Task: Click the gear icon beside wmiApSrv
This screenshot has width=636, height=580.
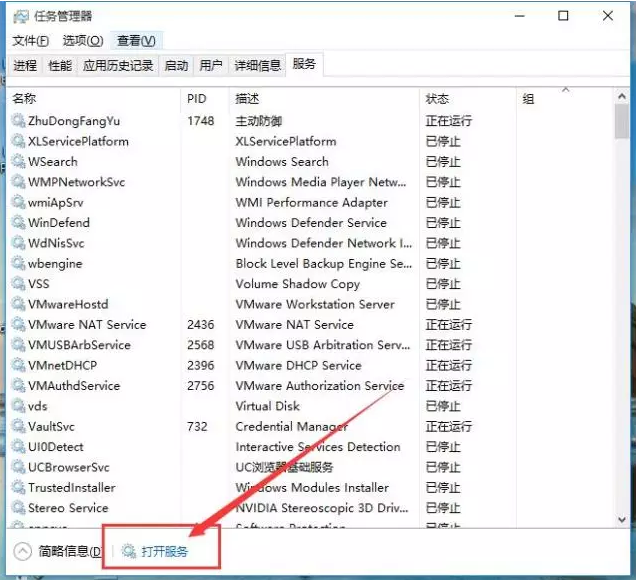Action: click(18, 202)
